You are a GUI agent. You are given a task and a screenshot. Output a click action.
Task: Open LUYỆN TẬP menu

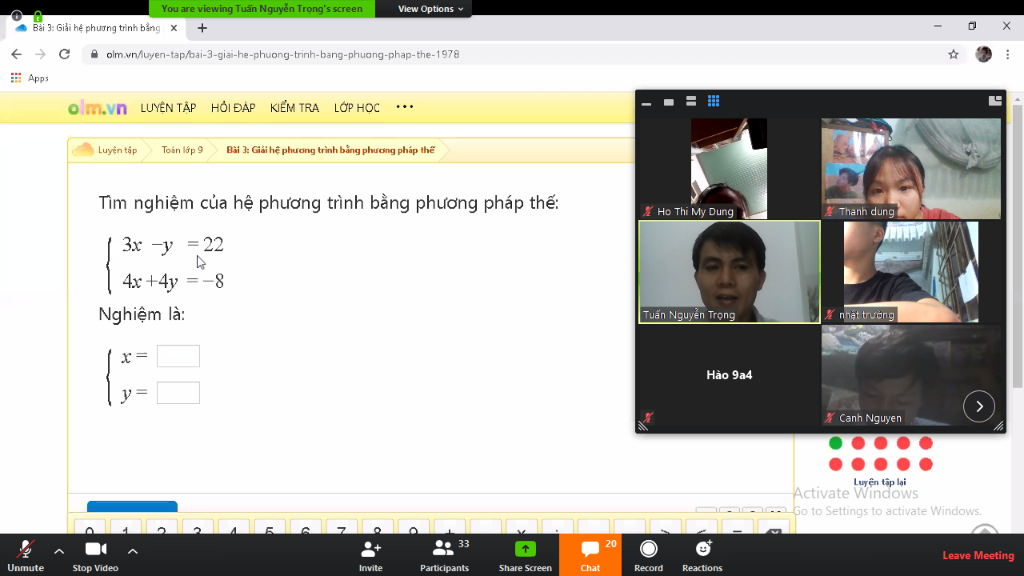pos(168,108)
